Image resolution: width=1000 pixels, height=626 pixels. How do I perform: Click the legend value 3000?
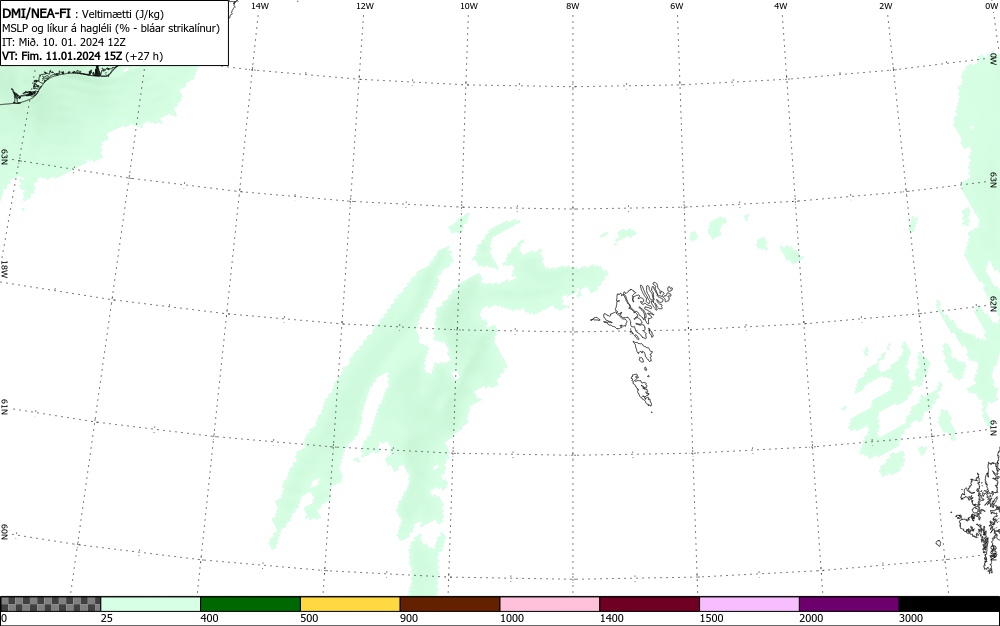(911, 618)
